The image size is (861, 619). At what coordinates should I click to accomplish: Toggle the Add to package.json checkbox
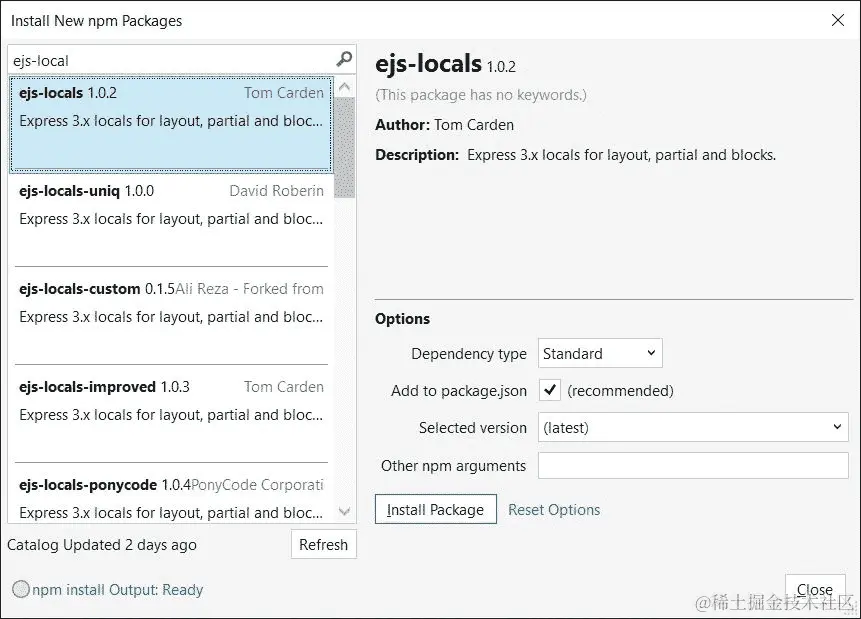[x=549, y=390]
